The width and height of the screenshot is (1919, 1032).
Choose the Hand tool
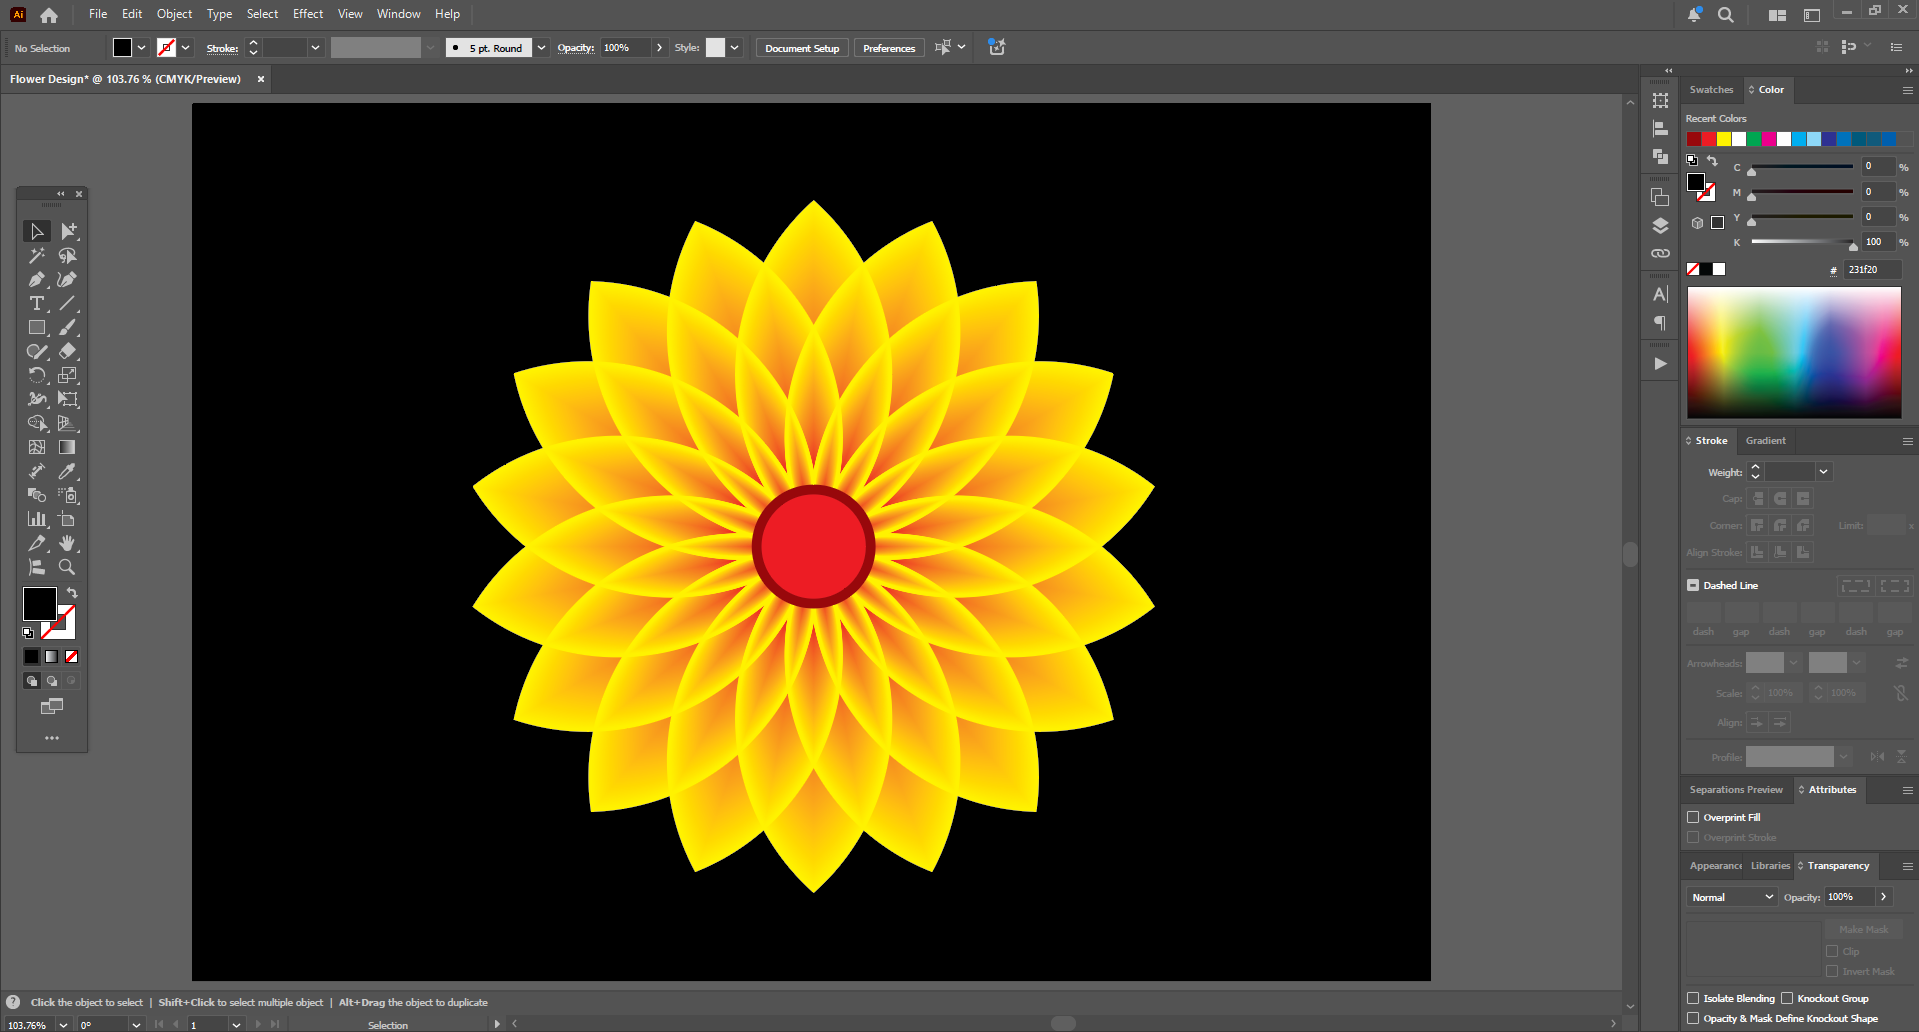tap(67, 543)
